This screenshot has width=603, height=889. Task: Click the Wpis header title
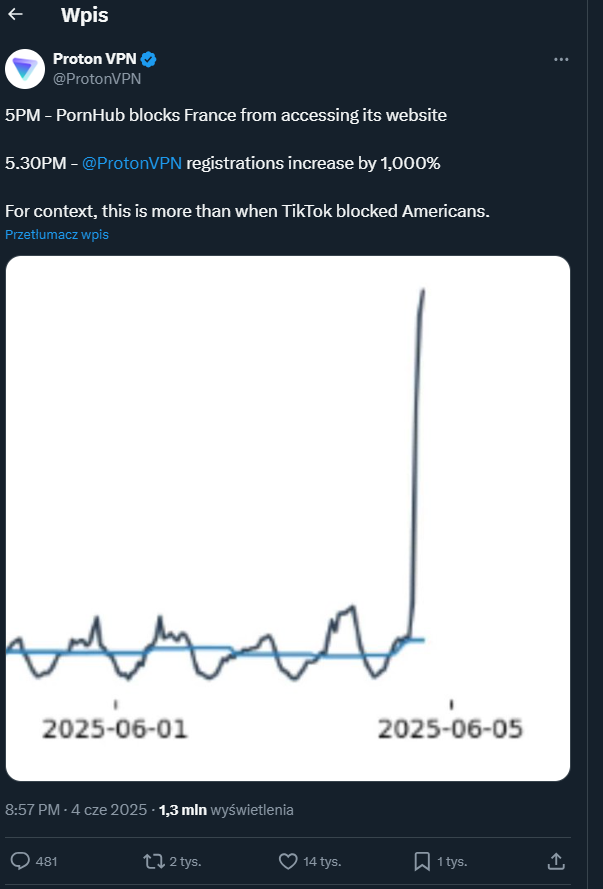click(84, 15)
